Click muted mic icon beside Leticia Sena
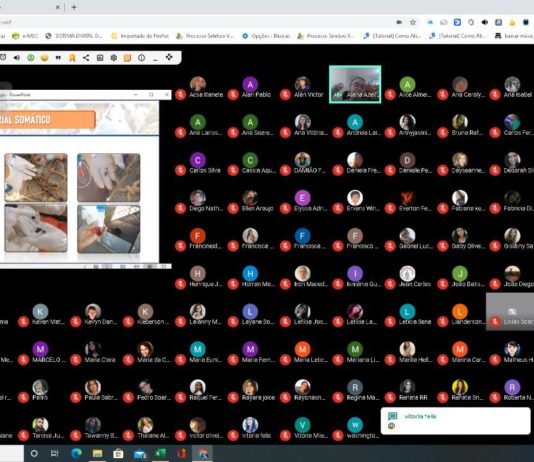534x462 pixels. pos(390,321)
